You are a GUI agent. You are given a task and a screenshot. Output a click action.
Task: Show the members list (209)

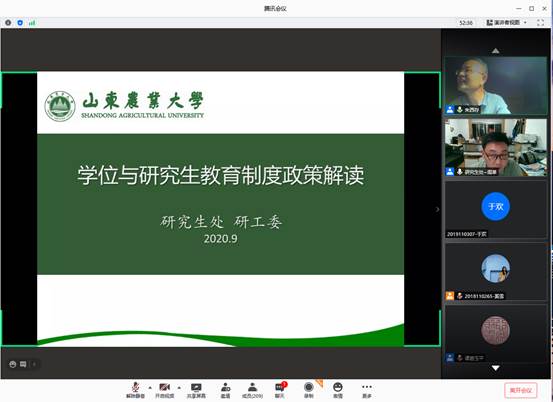coord(252,390)
